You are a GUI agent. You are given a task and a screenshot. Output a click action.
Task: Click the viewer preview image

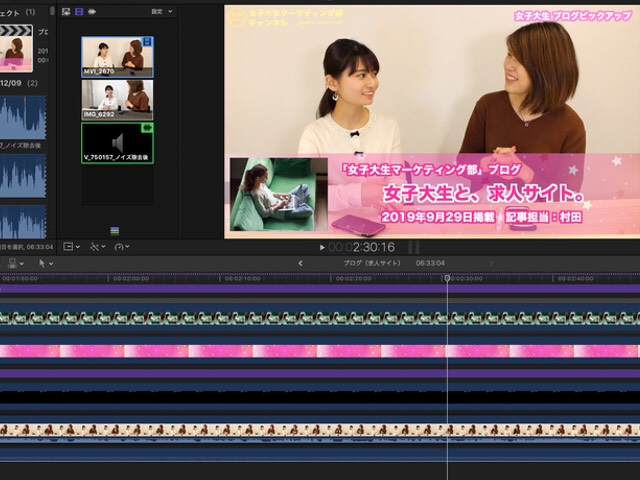tap(432, 122)
